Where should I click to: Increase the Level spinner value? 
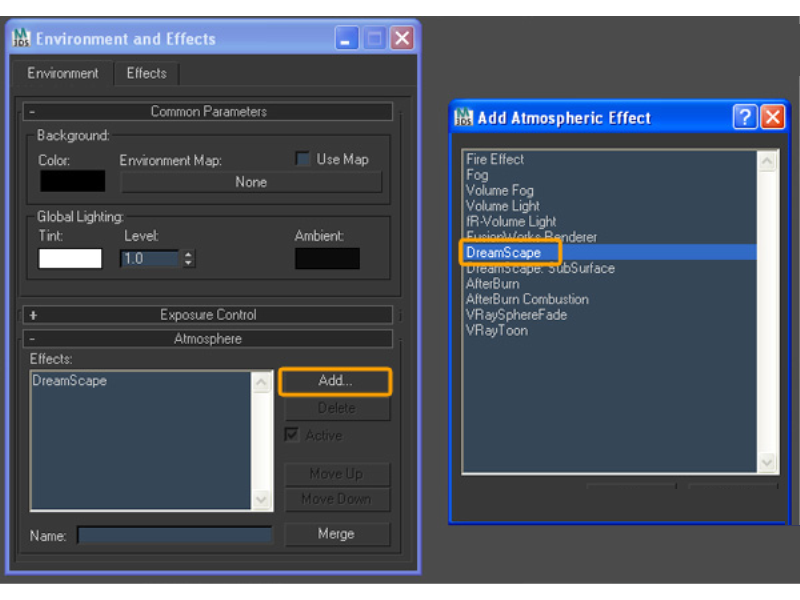click(189, 254)
